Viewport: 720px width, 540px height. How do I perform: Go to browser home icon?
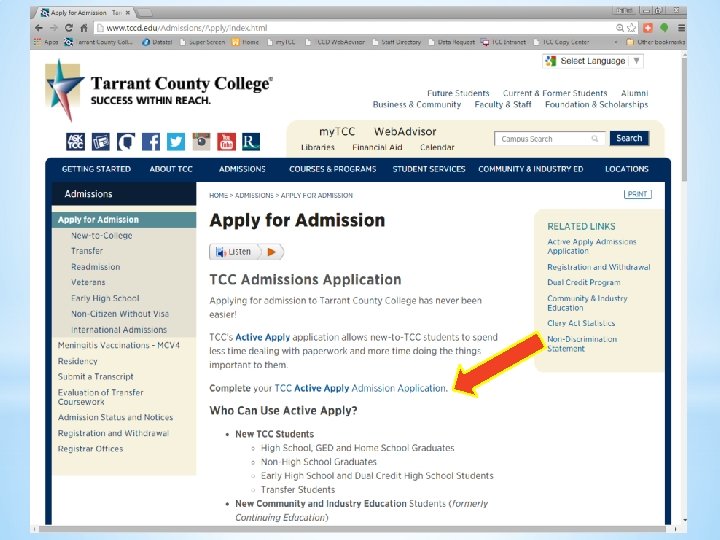(84, 28)
